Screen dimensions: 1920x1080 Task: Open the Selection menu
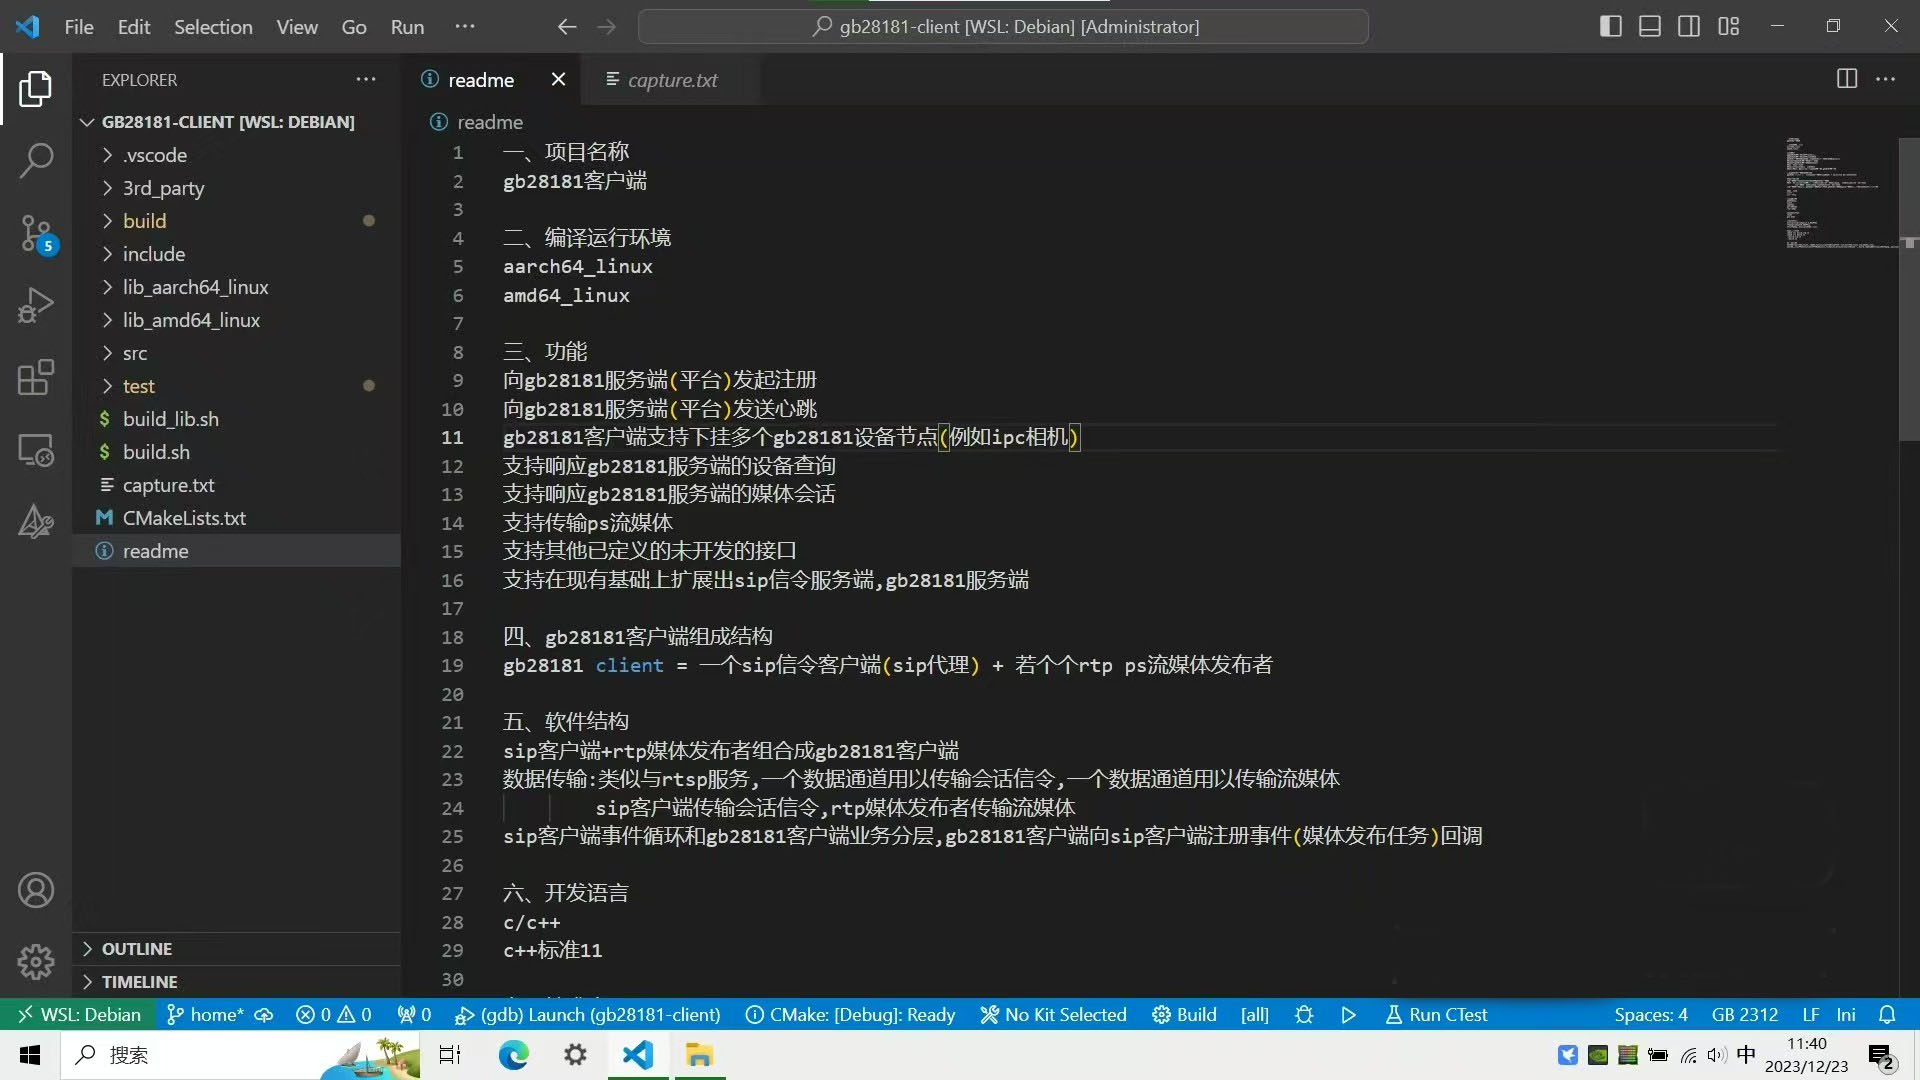(213, 27)
